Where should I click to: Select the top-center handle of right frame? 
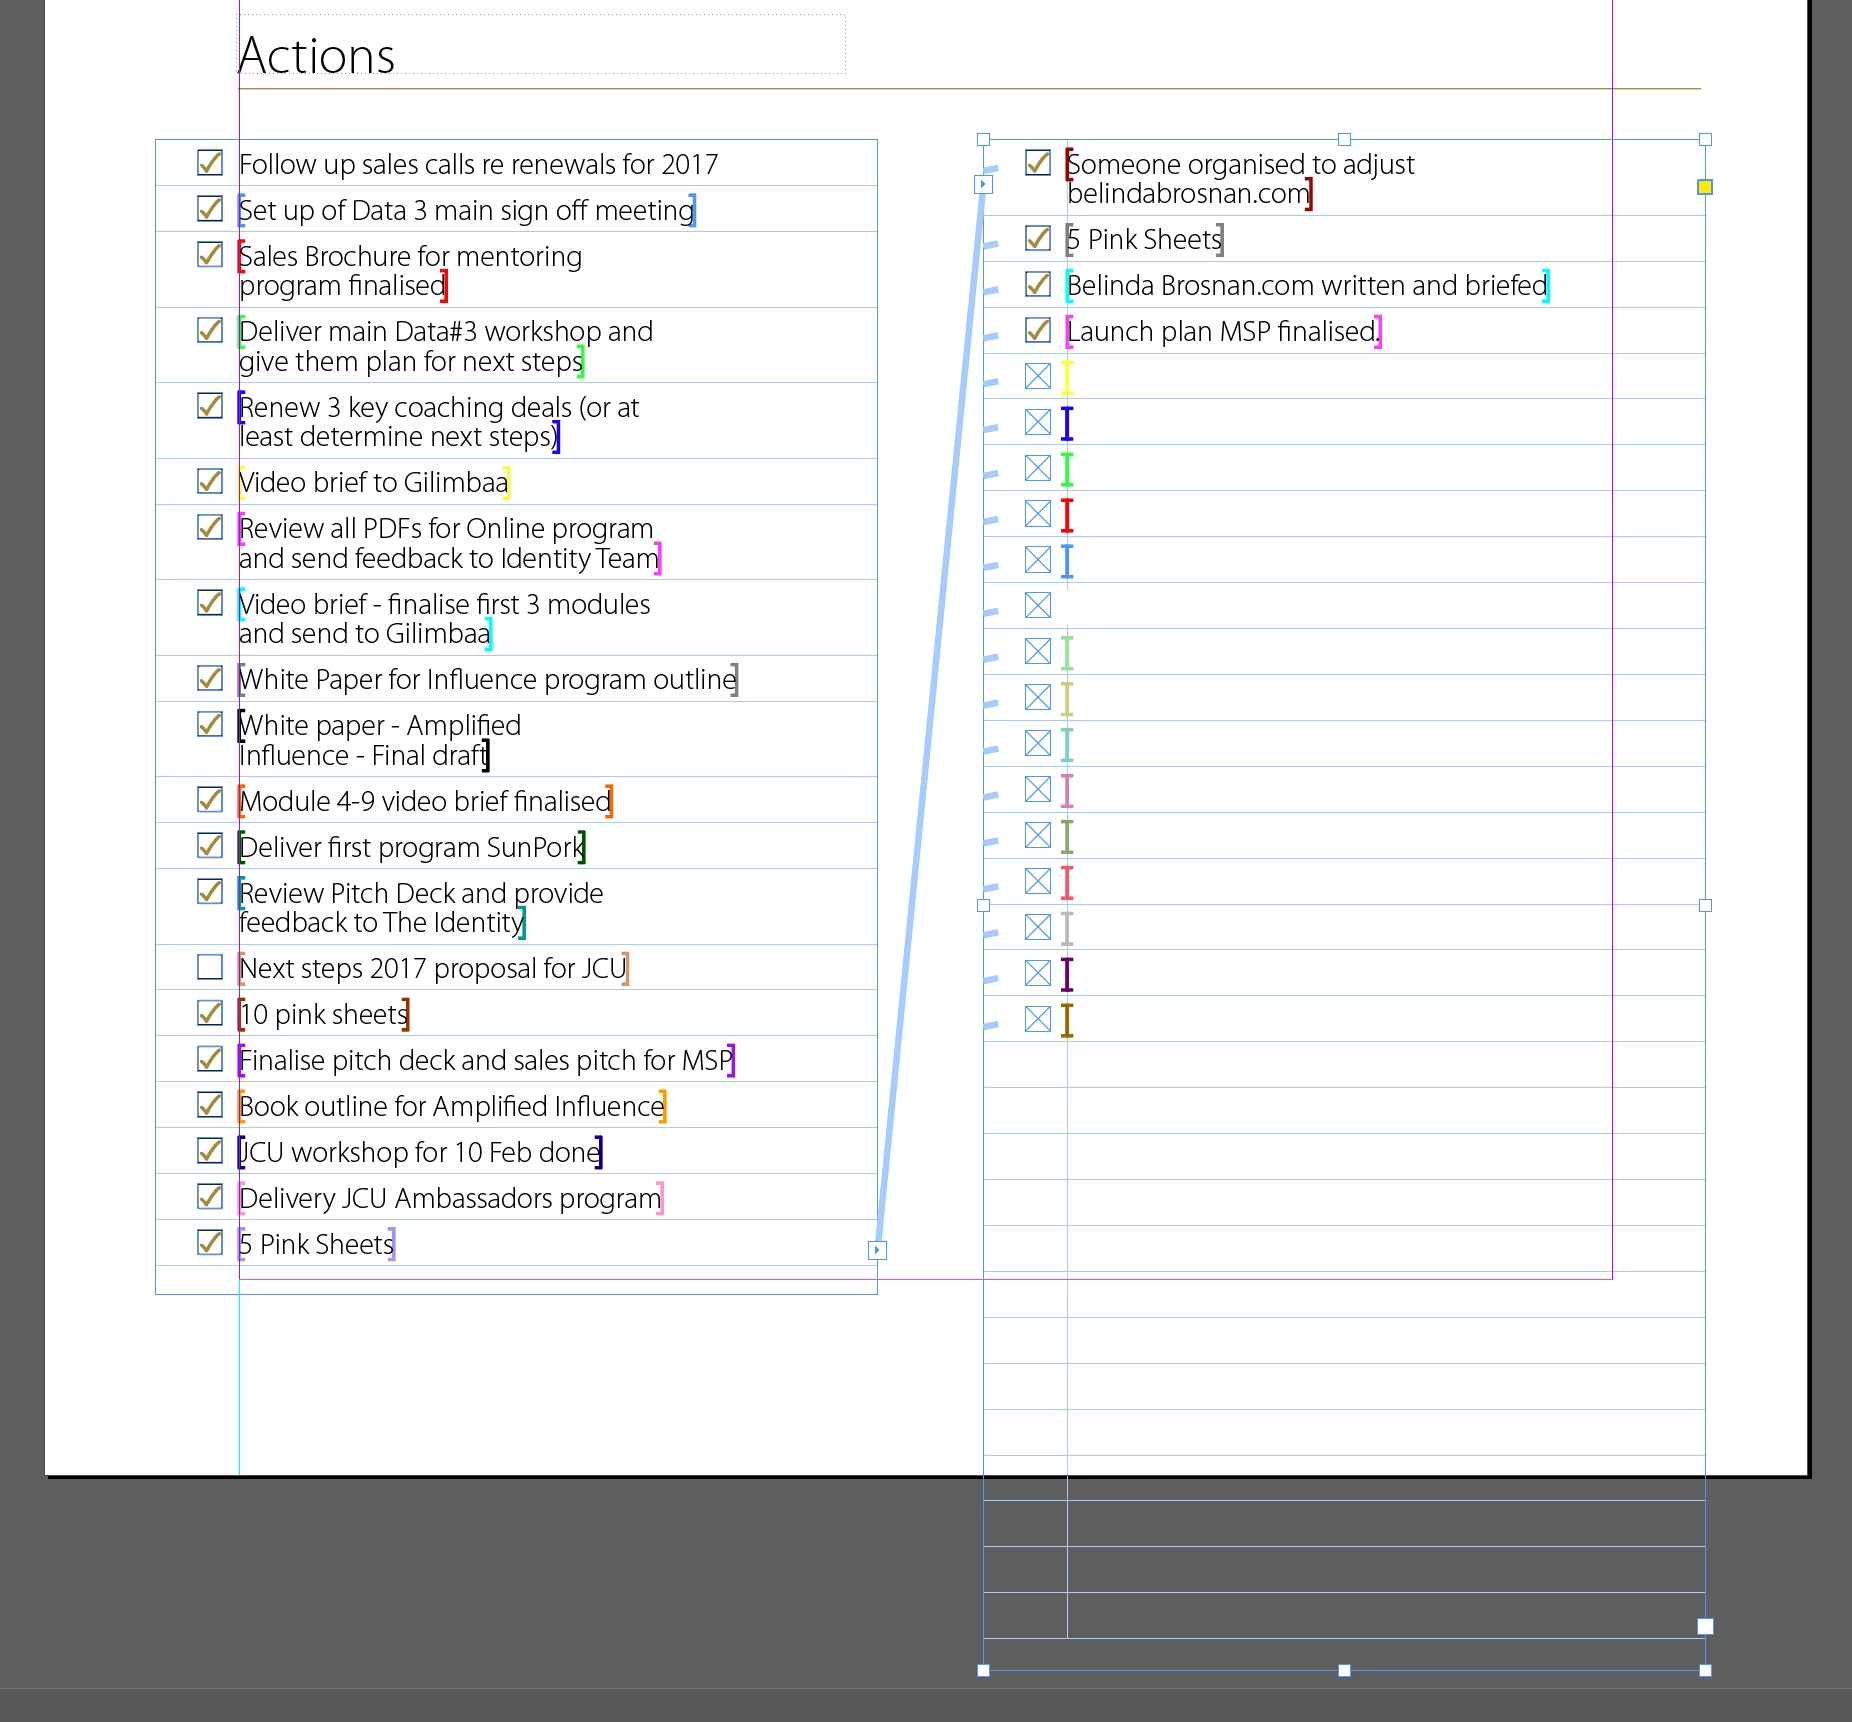(1344, 140)
